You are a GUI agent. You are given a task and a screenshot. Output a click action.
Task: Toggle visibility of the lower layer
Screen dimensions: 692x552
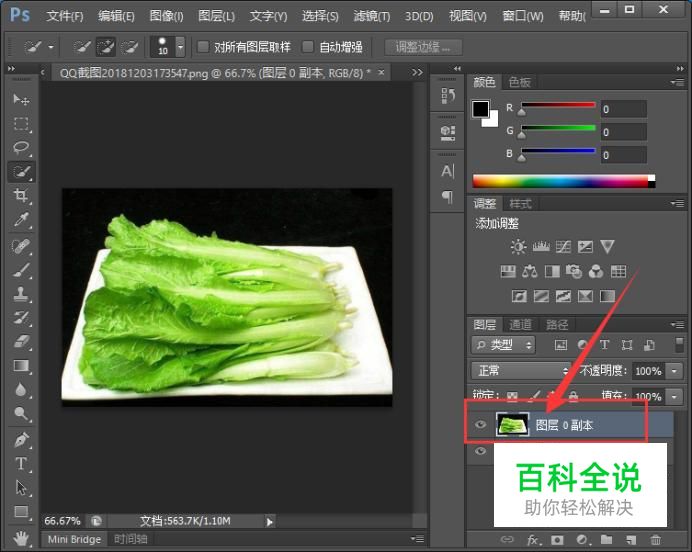click(481, 451)
